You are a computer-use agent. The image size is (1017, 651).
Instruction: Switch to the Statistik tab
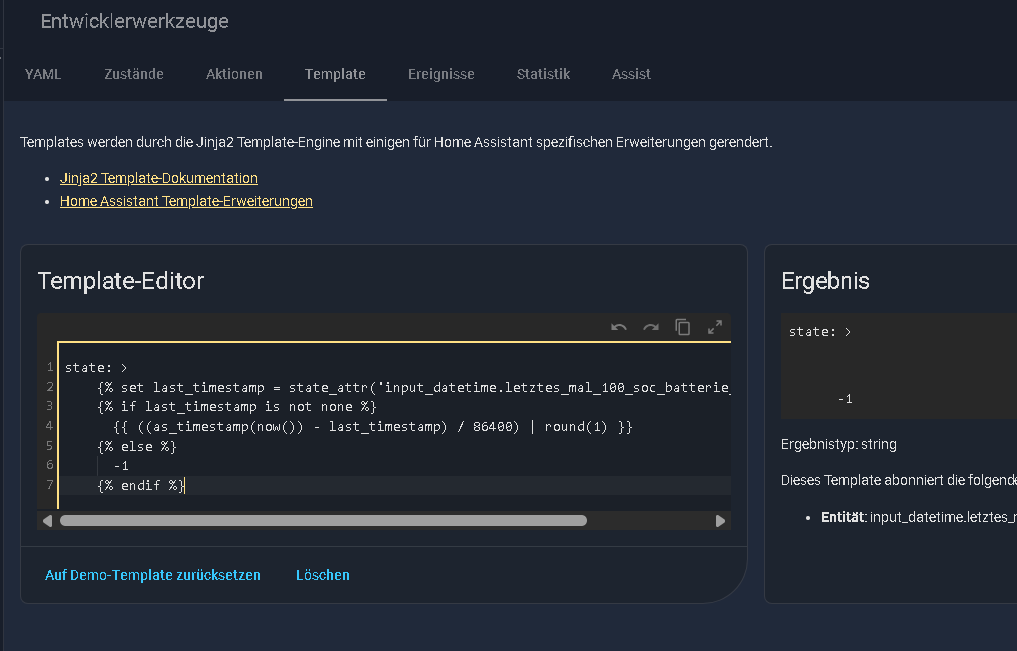click(543, 74)
